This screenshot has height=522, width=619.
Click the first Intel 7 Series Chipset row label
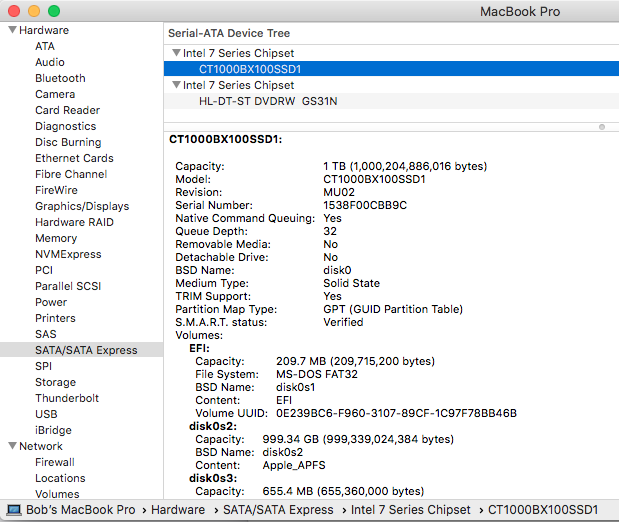click(238, 53)
